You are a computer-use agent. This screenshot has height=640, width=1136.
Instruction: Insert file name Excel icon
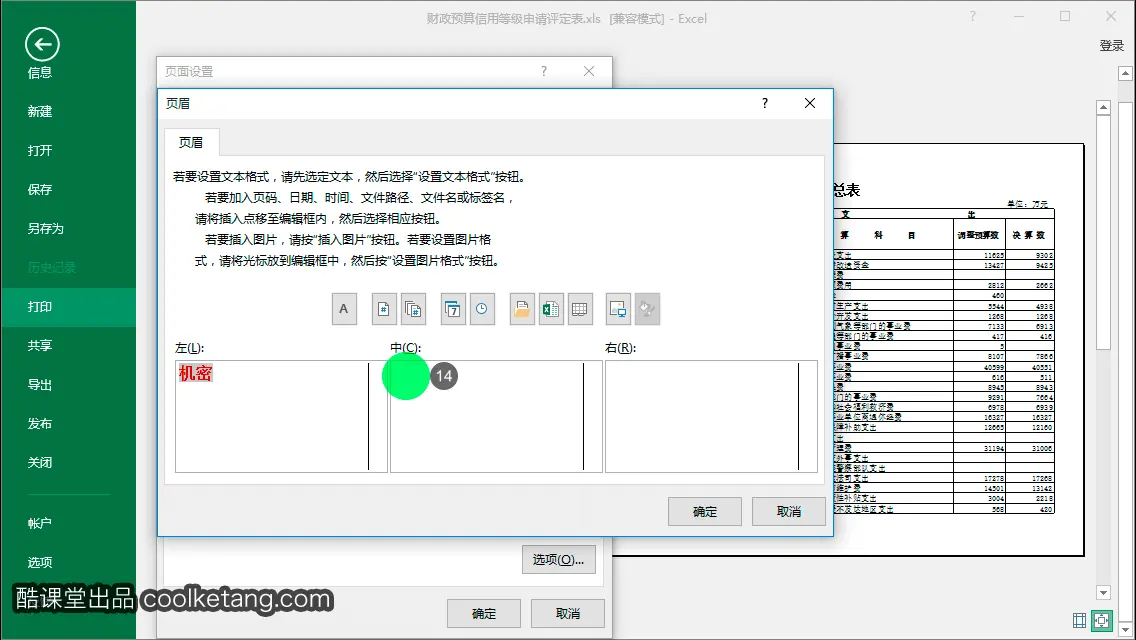[551, 309]
